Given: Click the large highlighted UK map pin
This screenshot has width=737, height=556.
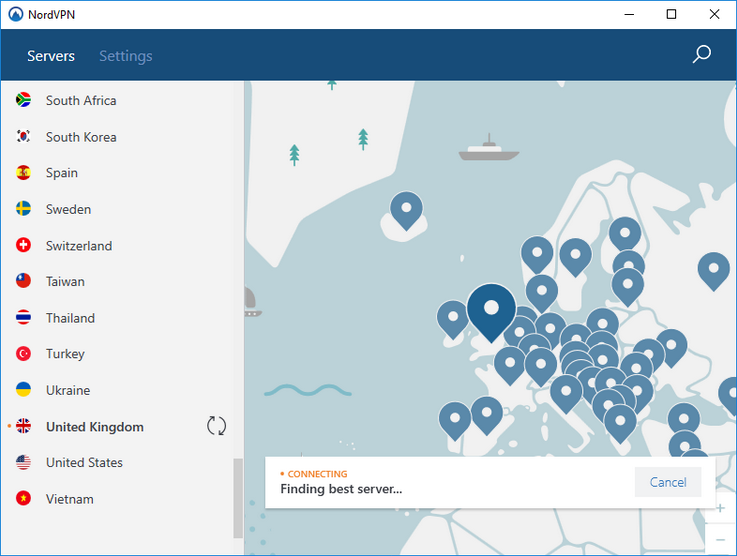Looking at the screenshot, I should click(491, 312).
